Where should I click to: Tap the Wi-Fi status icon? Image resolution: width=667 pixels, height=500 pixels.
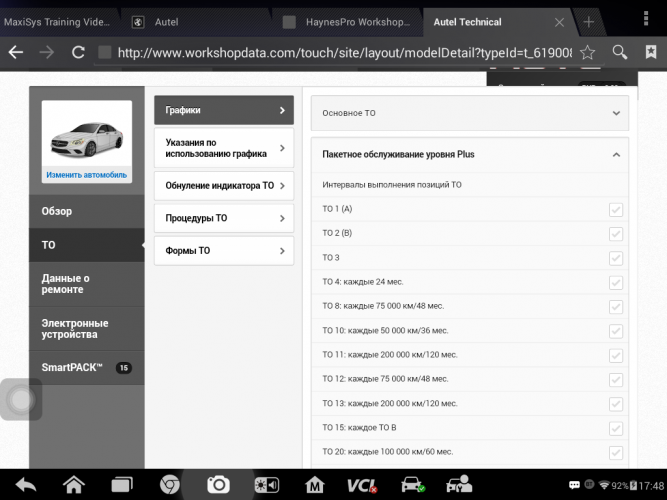tap(604, 485)
